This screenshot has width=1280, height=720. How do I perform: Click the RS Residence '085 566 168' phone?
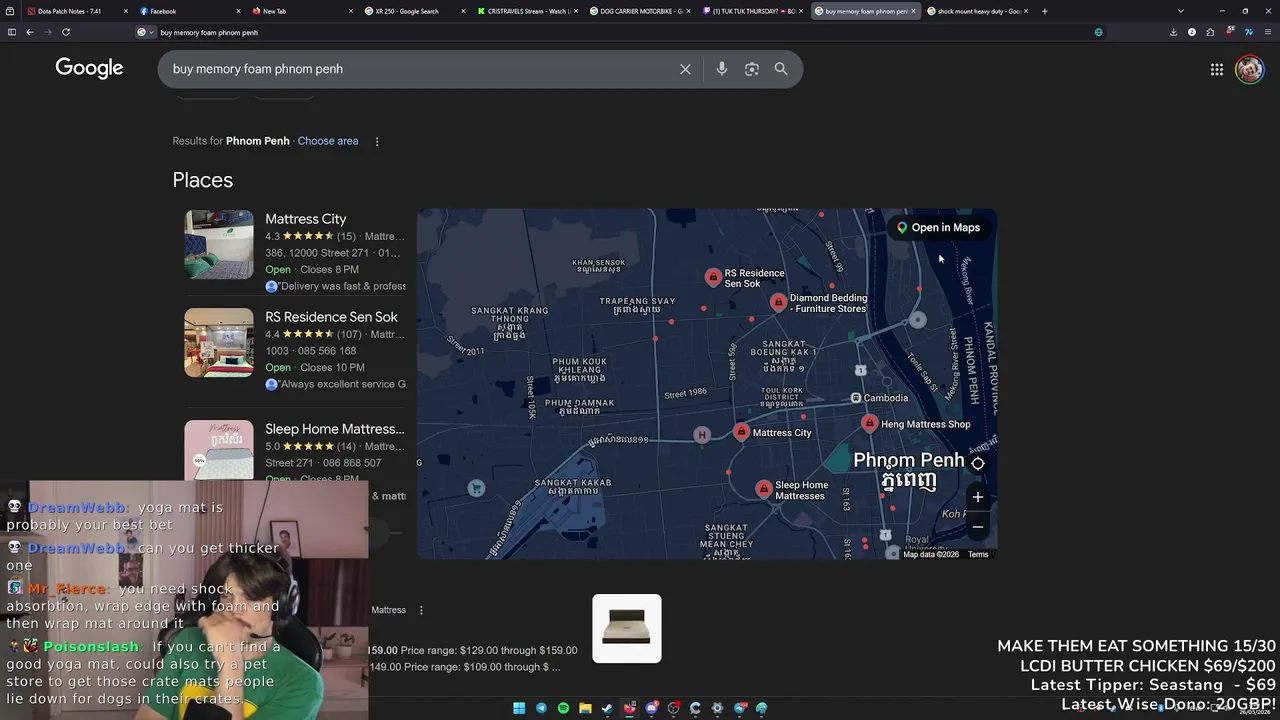point(326,351)
